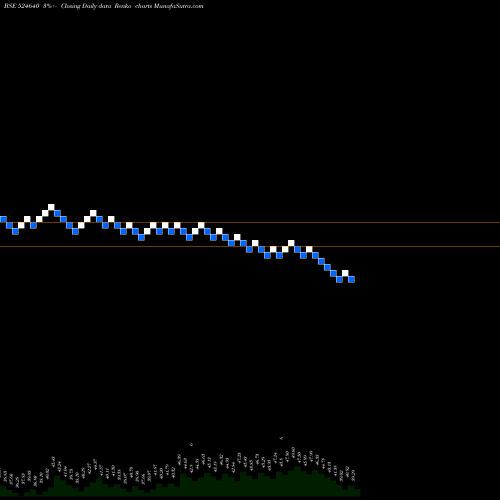Click the "BSE 524640" symbol text in header
This screenshot has height=500, width=500.
click(22, 6)
